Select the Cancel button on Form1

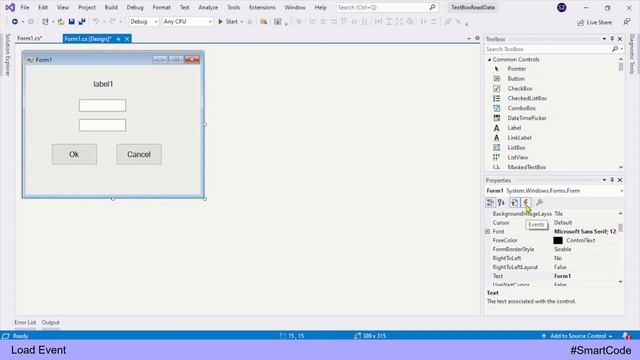tap(139, 154)
